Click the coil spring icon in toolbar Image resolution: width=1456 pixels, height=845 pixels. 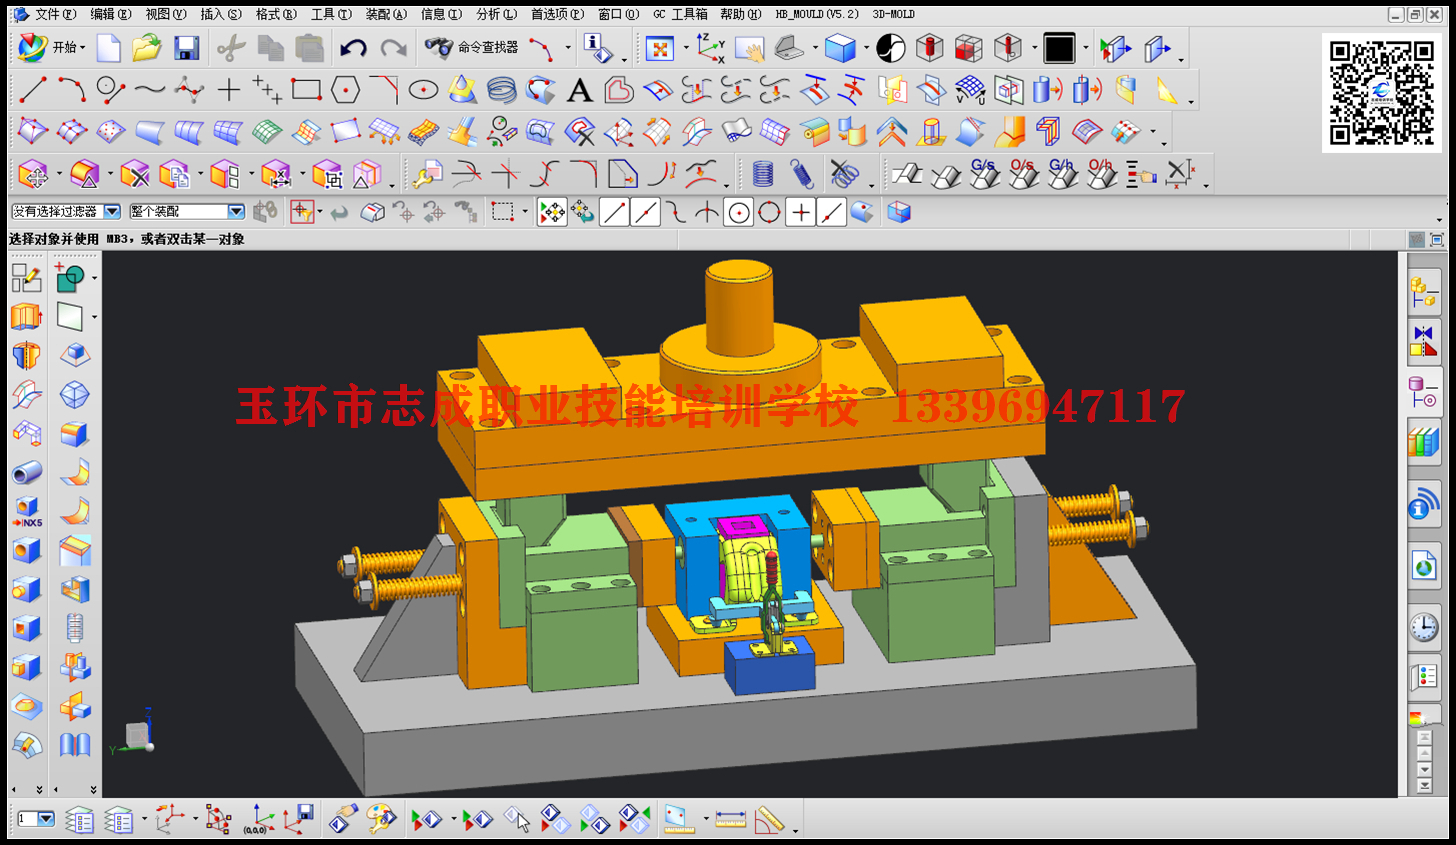[763, 174]
